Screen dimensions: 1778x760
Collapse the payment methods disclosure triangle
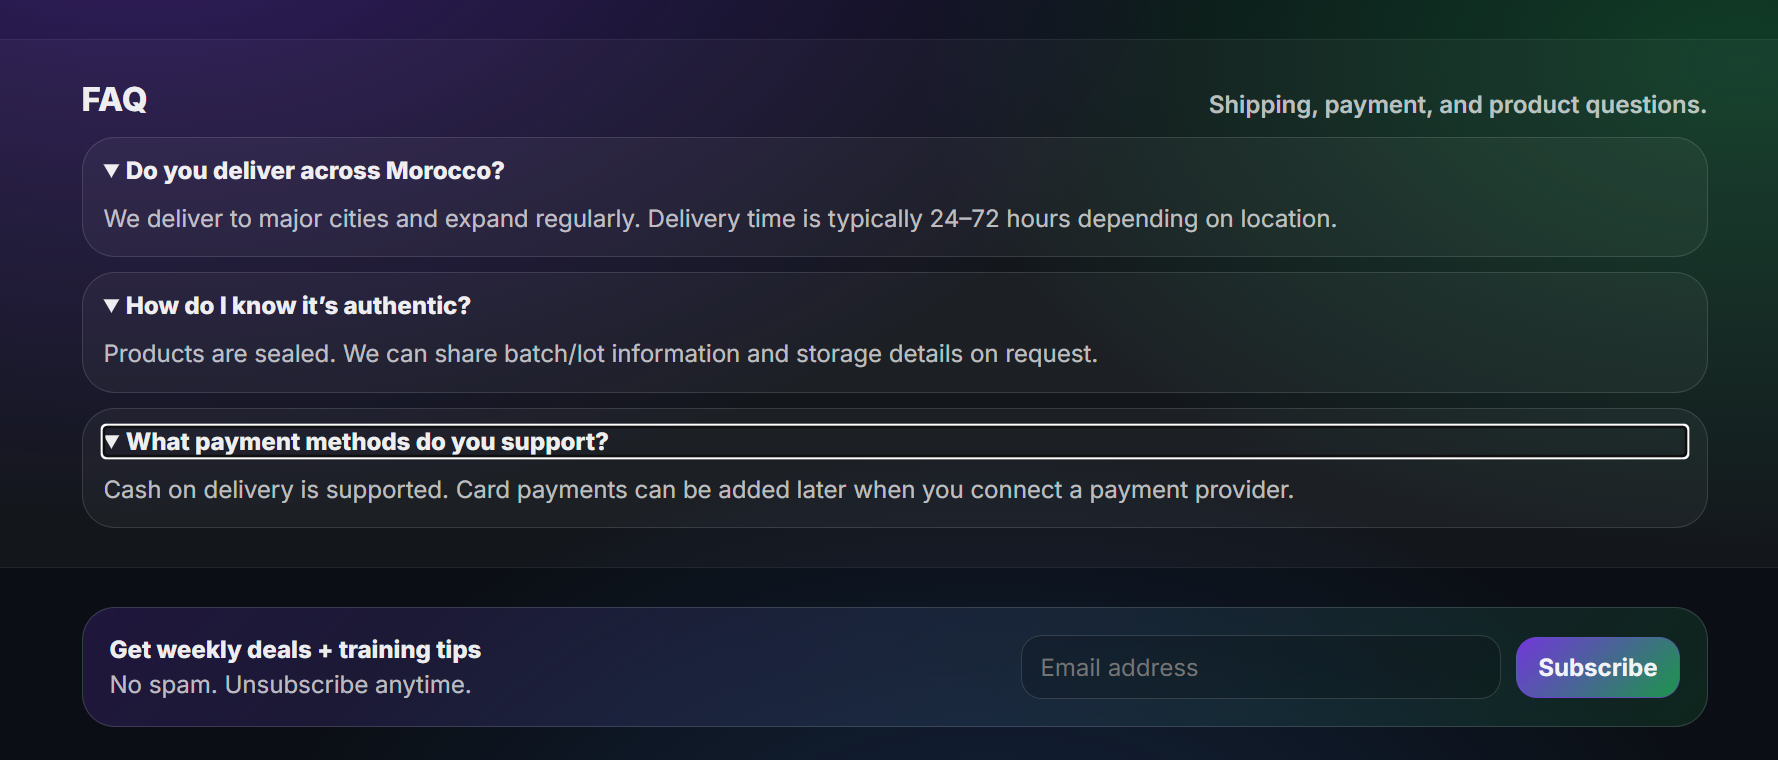click(x=112, y=442)
